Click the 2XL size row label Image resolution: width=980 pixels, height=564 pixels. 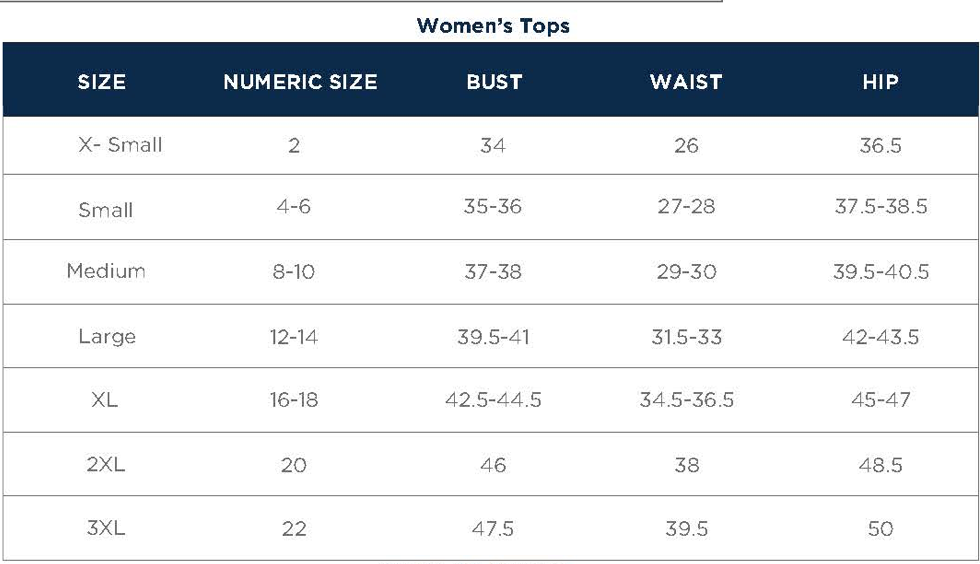(106, 465)
